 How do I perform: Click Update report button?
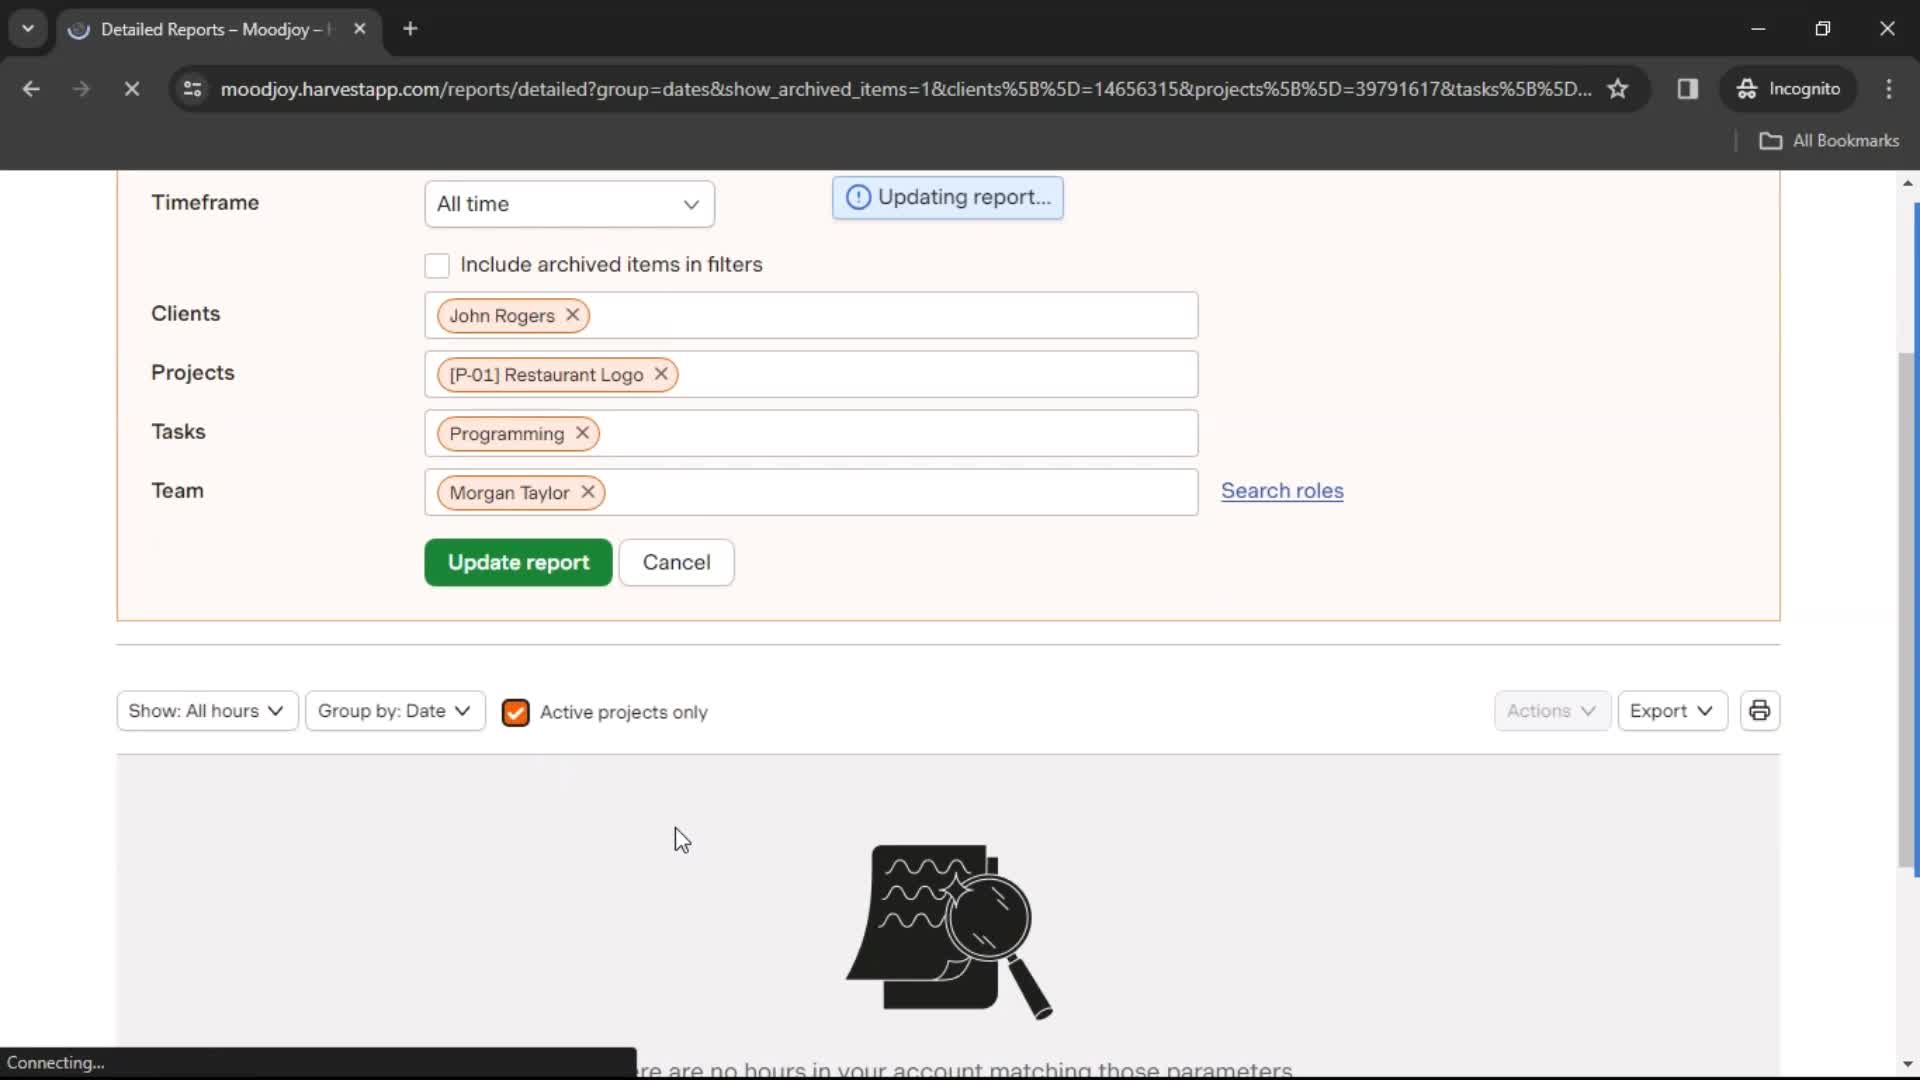[518, 562]
